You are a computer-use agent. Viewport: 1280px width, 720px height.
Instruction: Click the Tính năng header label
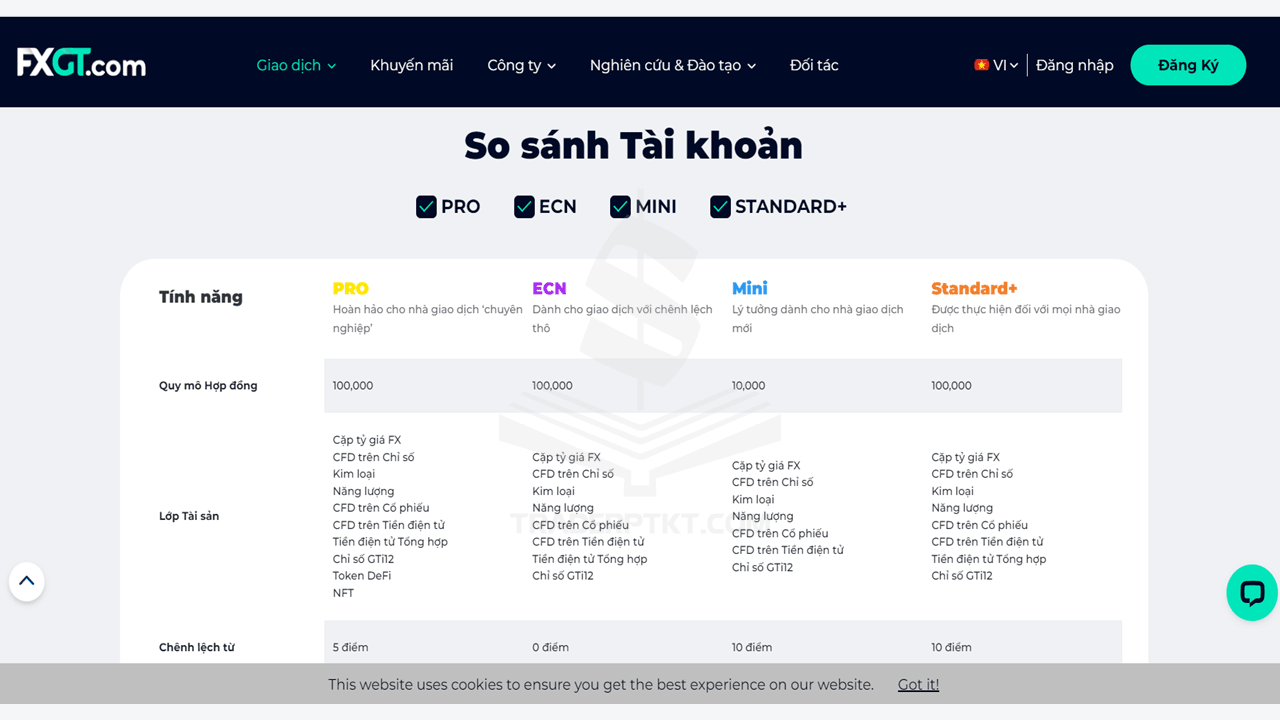[x=201, y=297]
